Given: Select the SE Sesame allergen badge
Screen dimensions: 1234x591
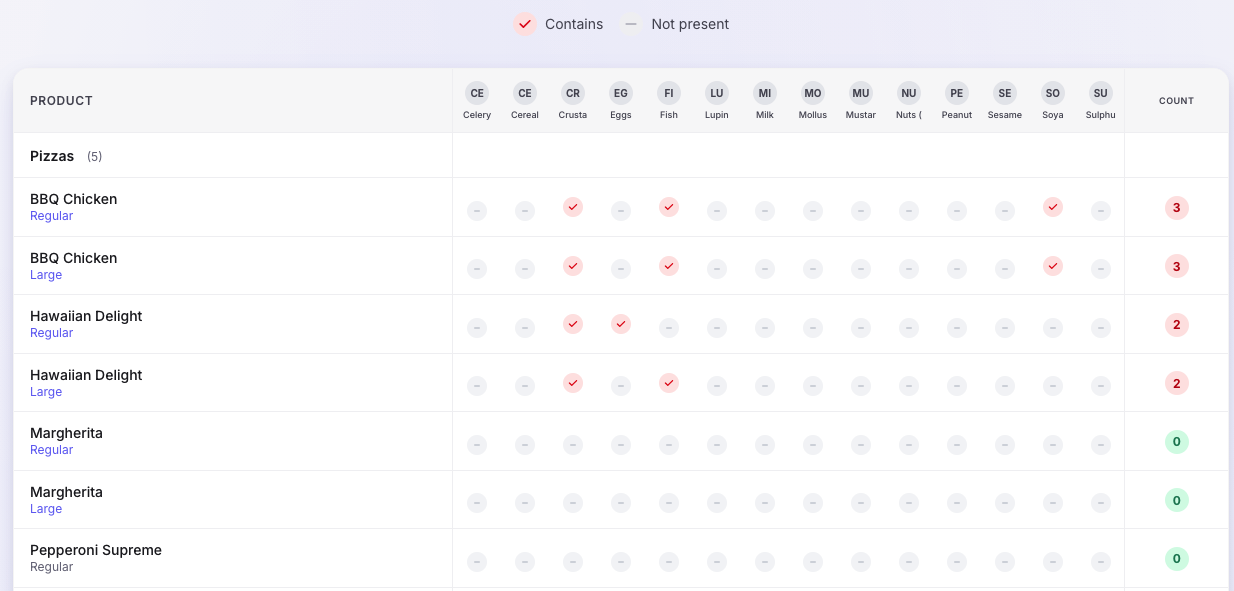Looking at the screenshot, I should pos(1005,92).
